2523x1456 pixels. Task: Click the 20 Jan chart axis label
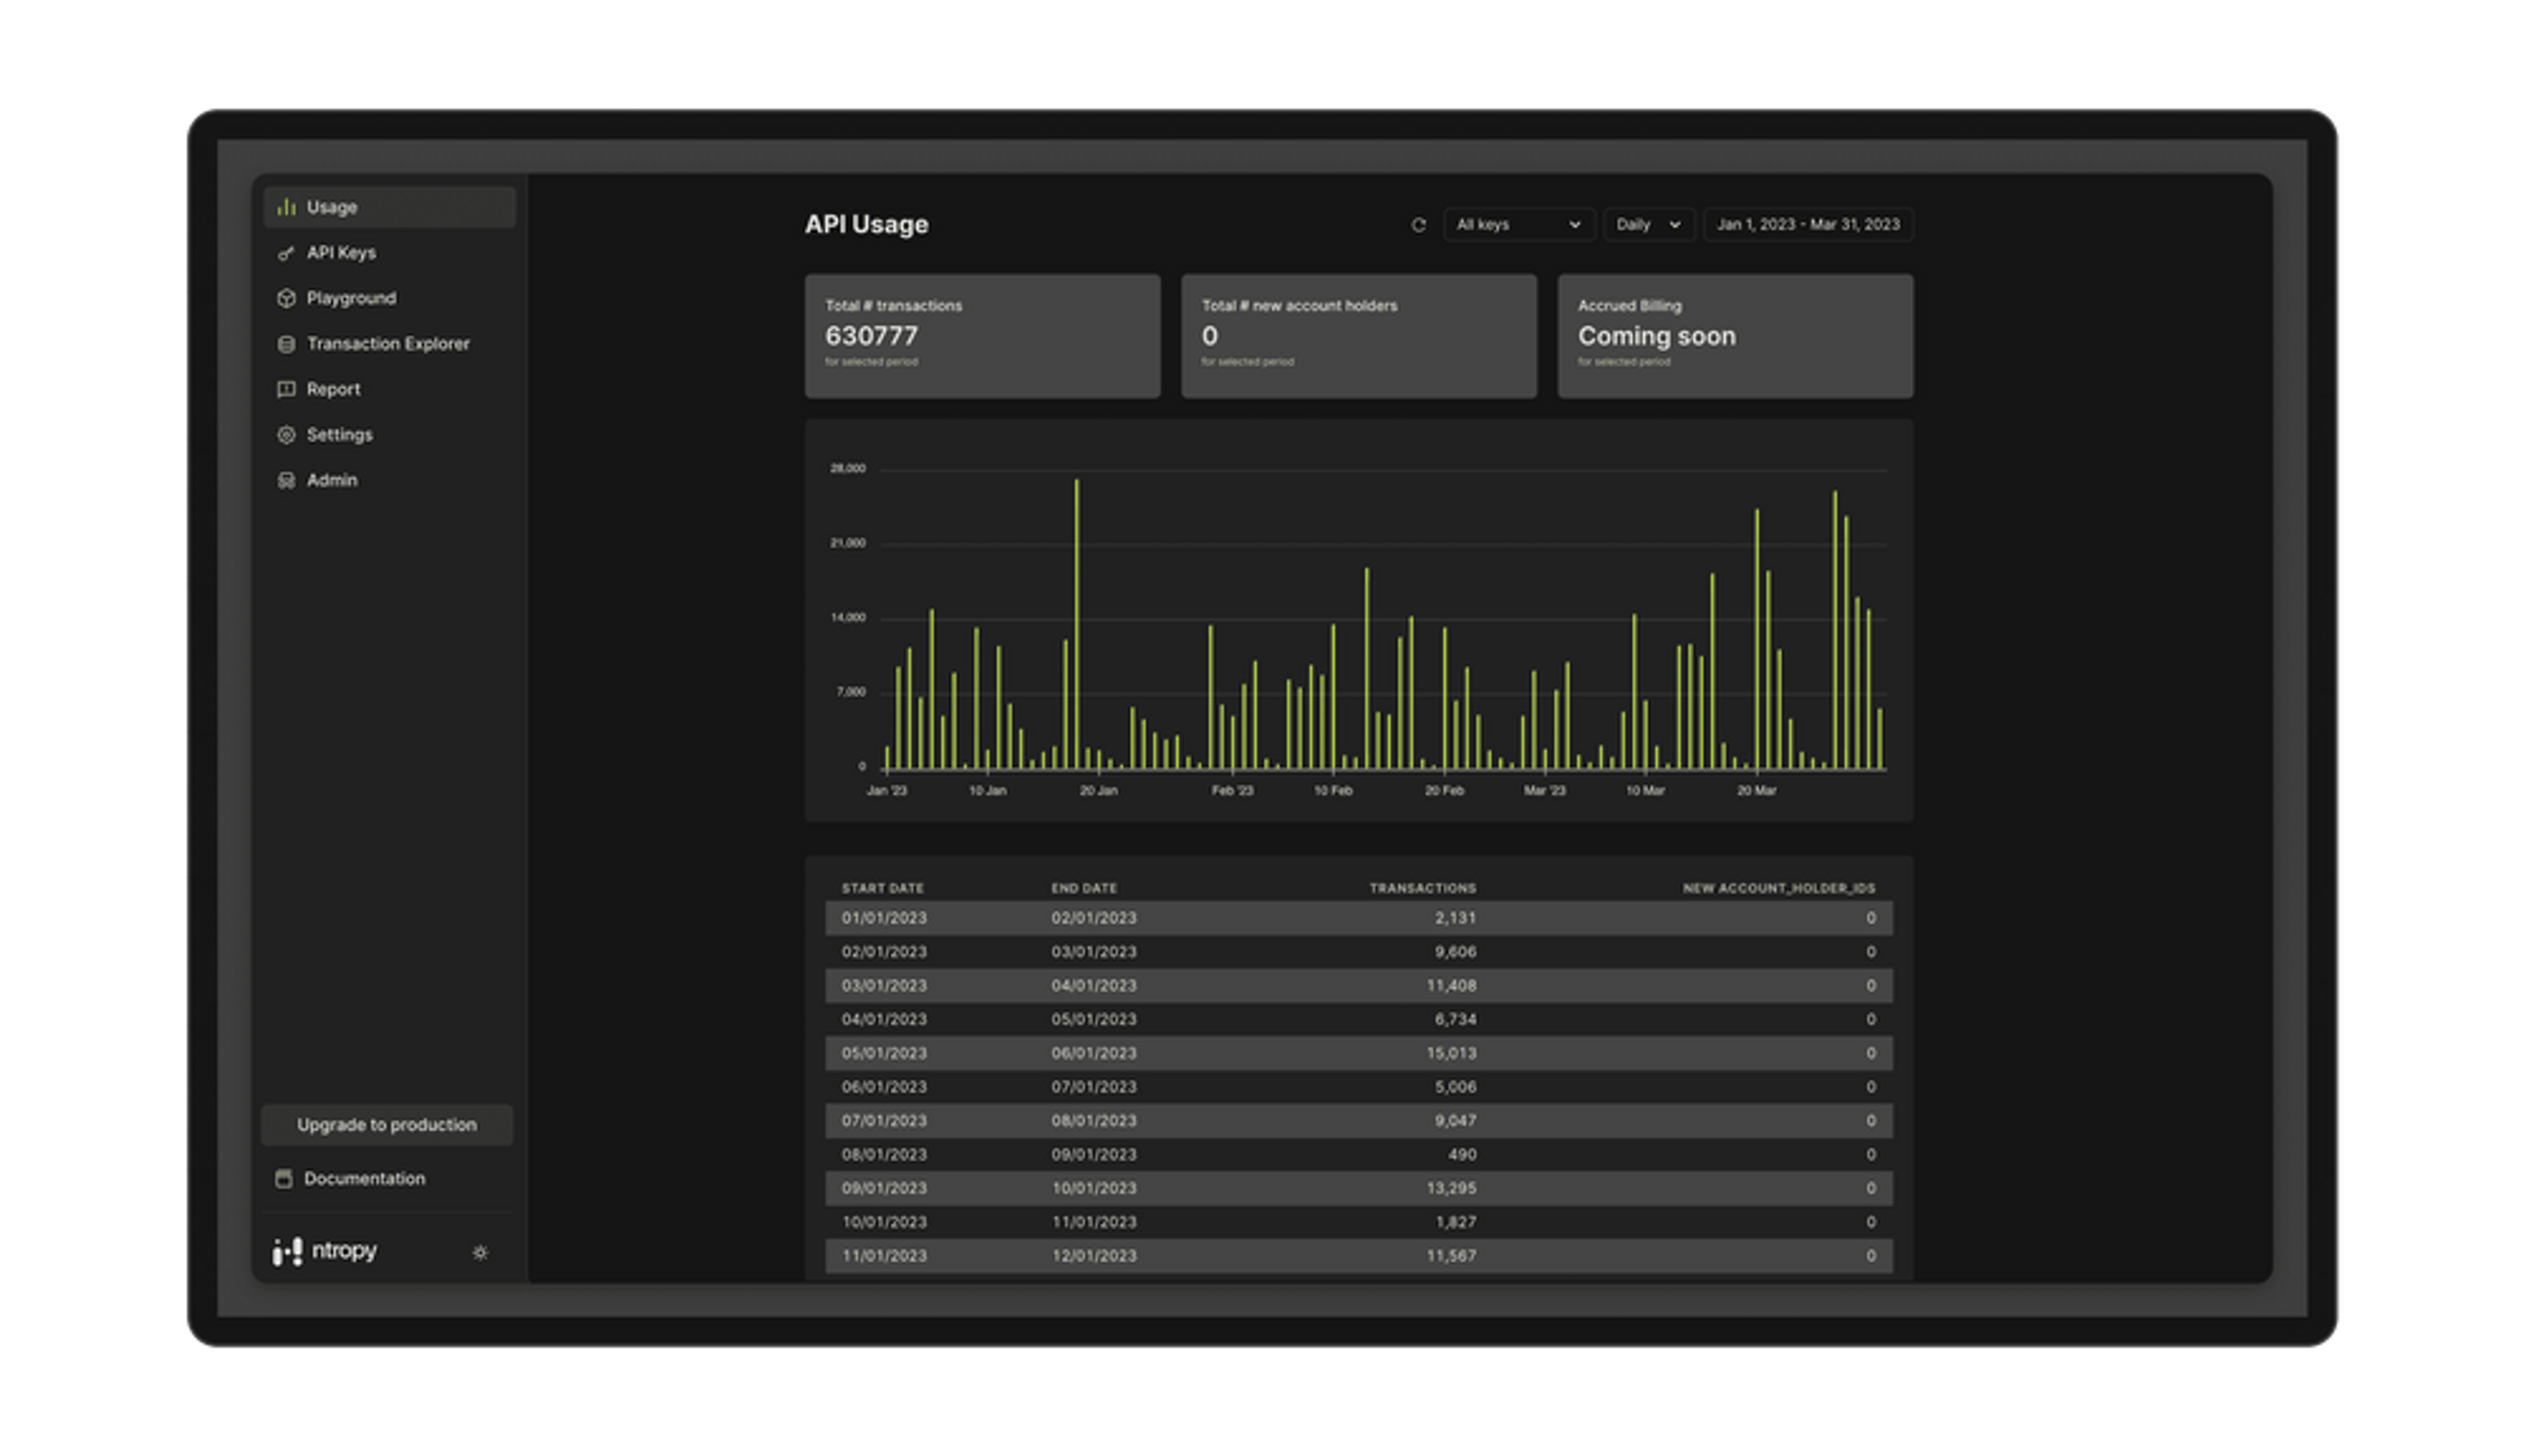tap(1098, 791)
